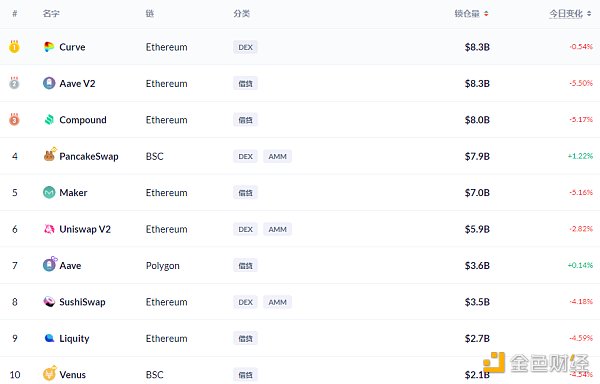Sort by 锁仓量 column arrows
This screenshot has width=600, height=384.
click(x=486, y=14)
